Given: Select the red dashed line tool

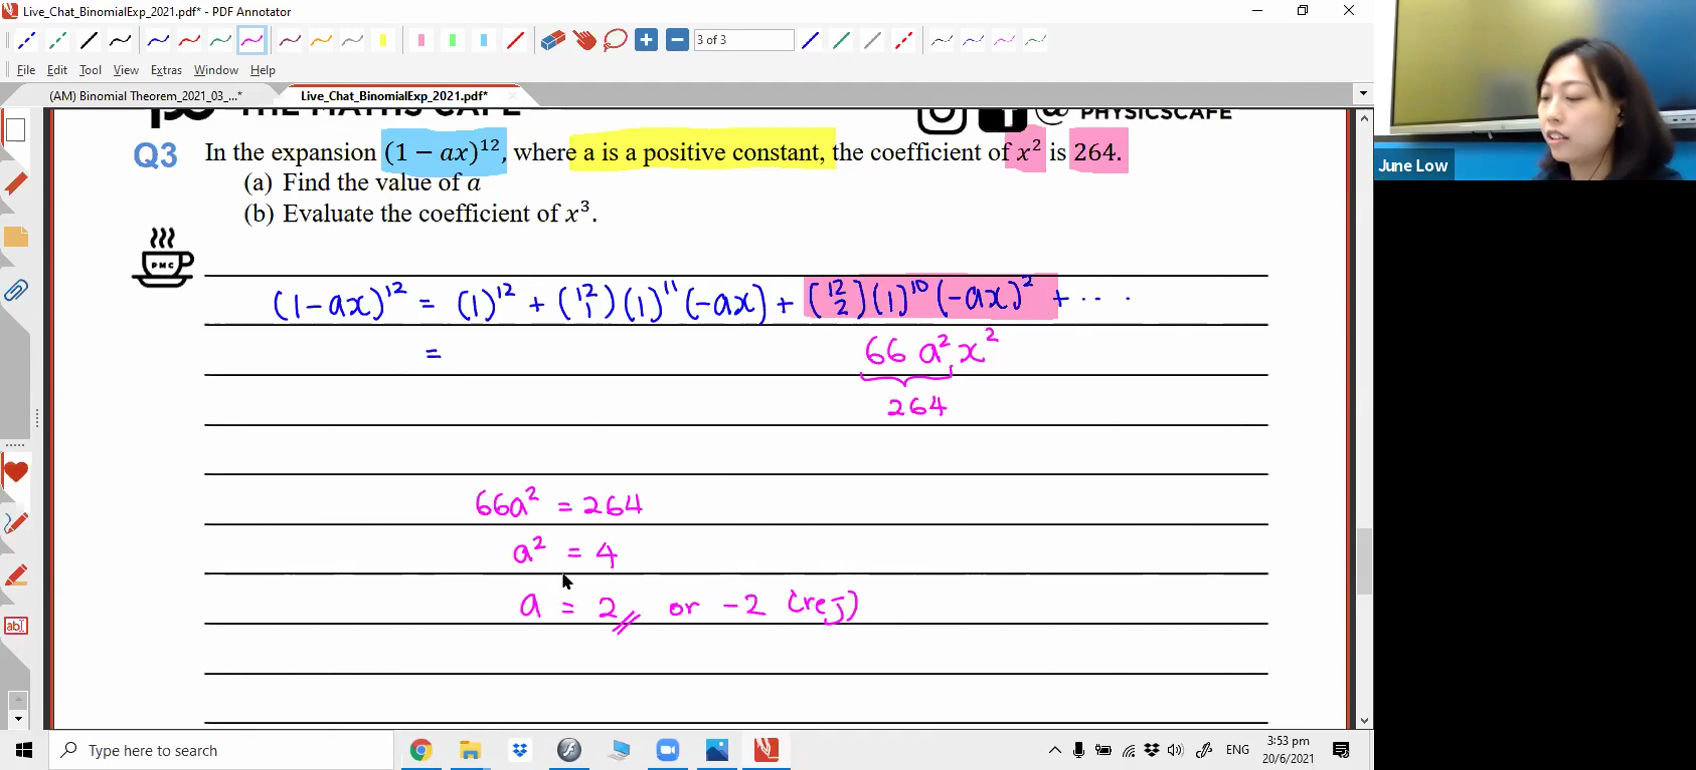Looking at the screenshot, I should 904,41.
